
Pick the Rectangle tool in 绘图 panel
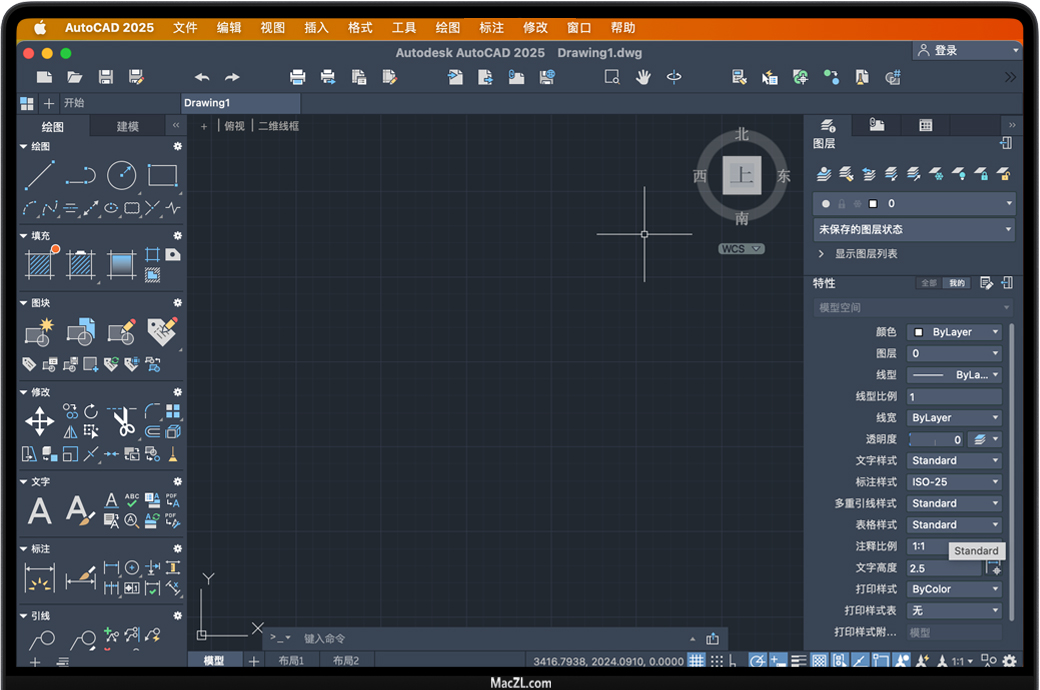click(x=162, y=176)
